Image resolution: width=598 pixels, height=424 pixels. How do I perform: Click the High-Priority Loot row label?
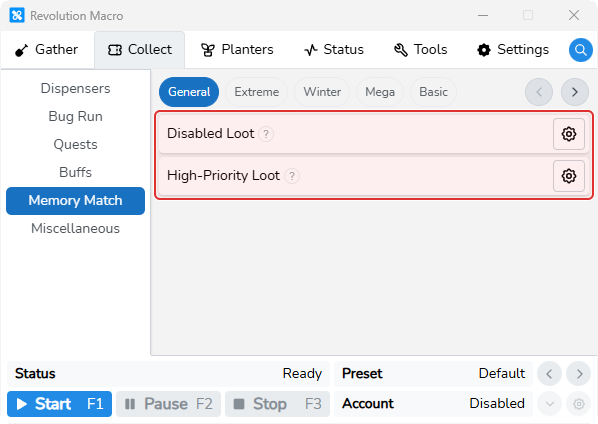[x=223, y=176]
